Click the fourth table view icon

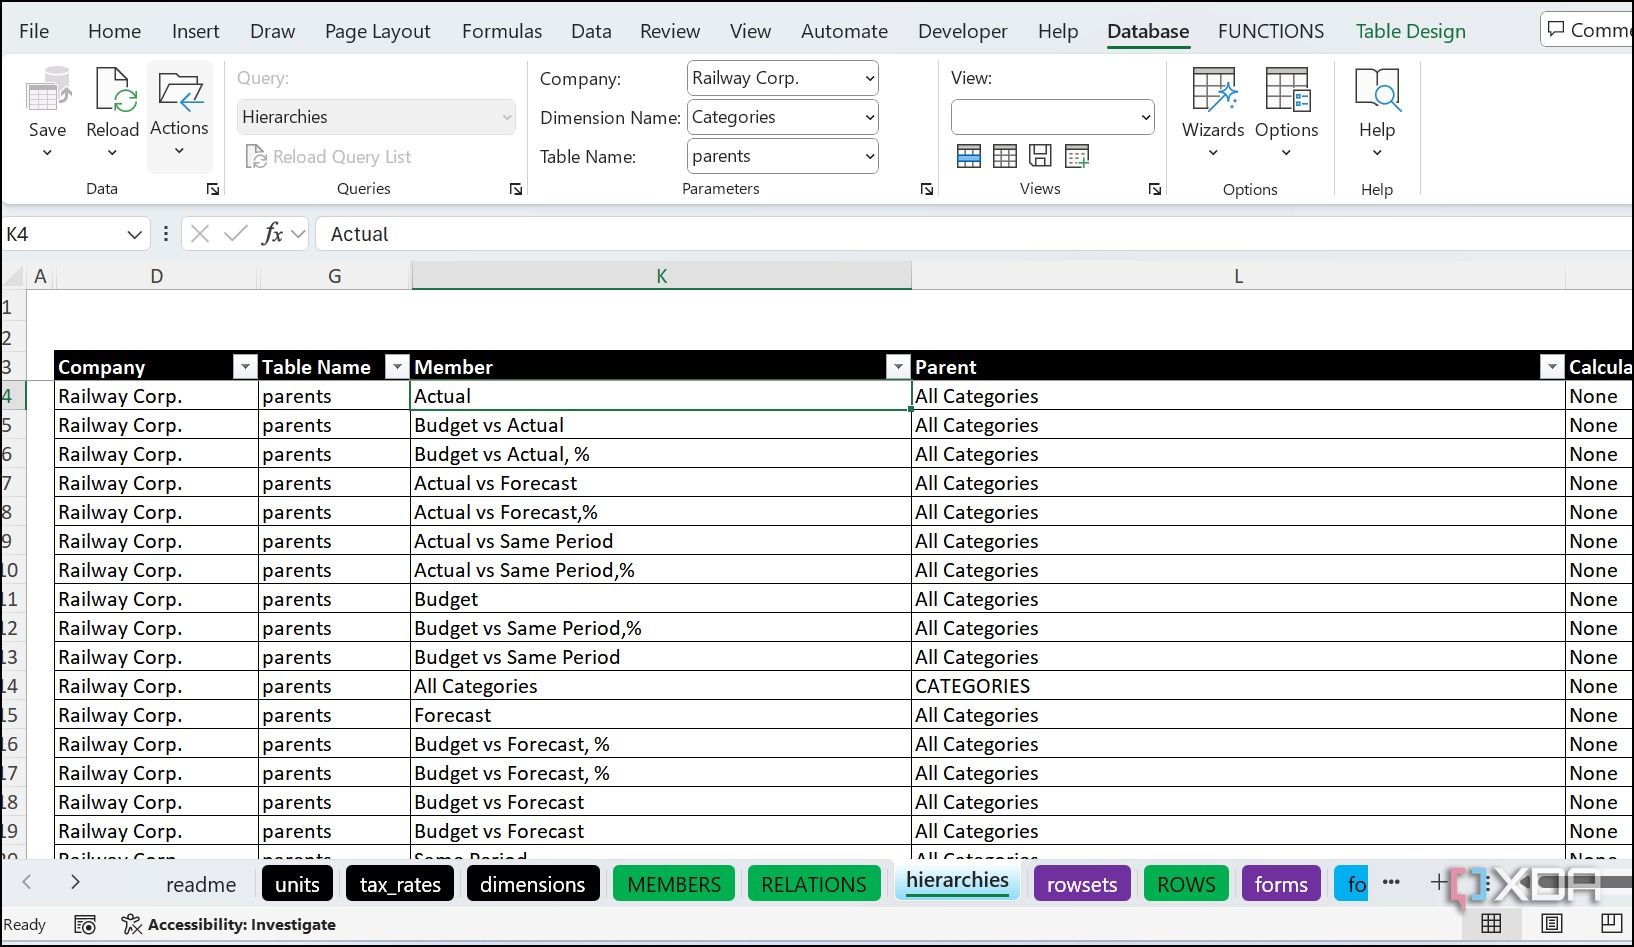click(x=1077, y=156)
